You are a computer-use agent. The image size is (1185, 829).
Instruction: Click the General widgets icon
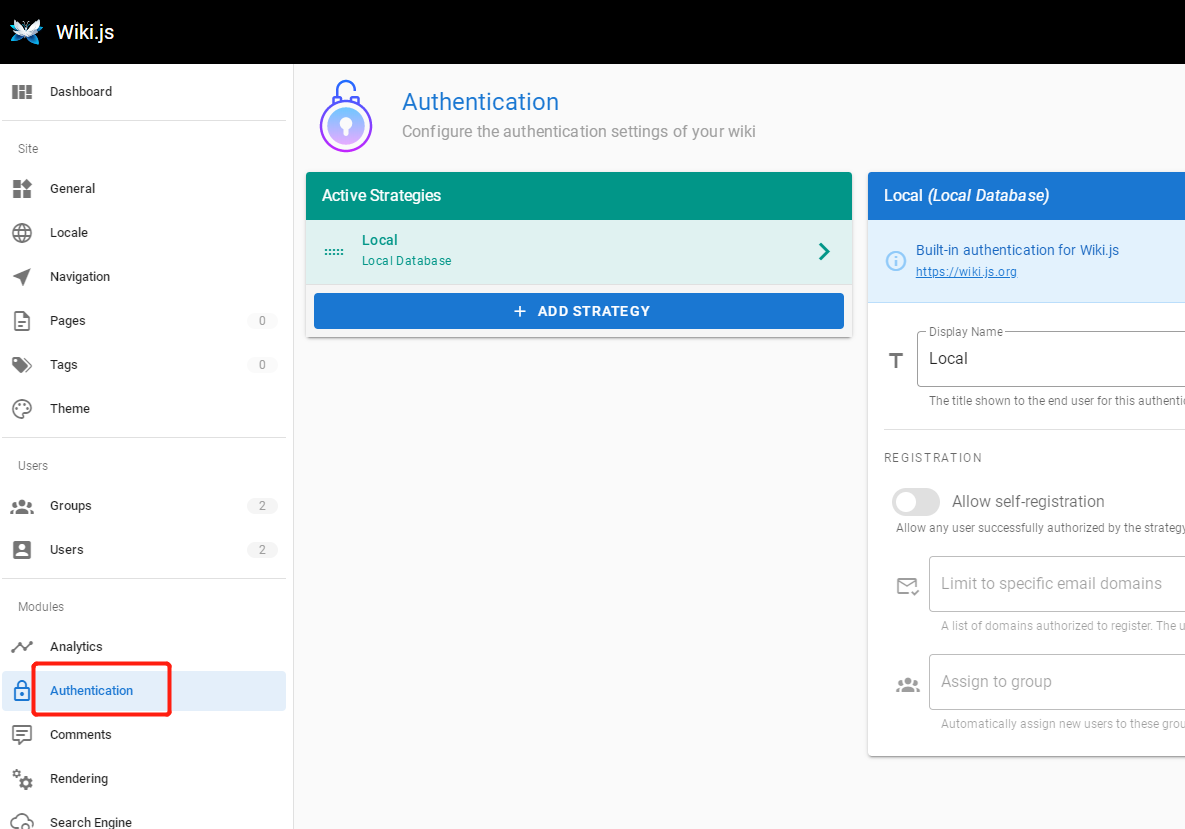[x=22, y=188]
